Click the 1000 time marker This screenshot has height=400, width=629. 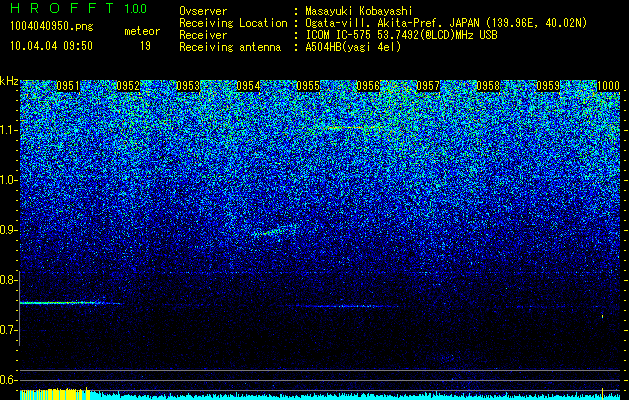coord(608,86)
